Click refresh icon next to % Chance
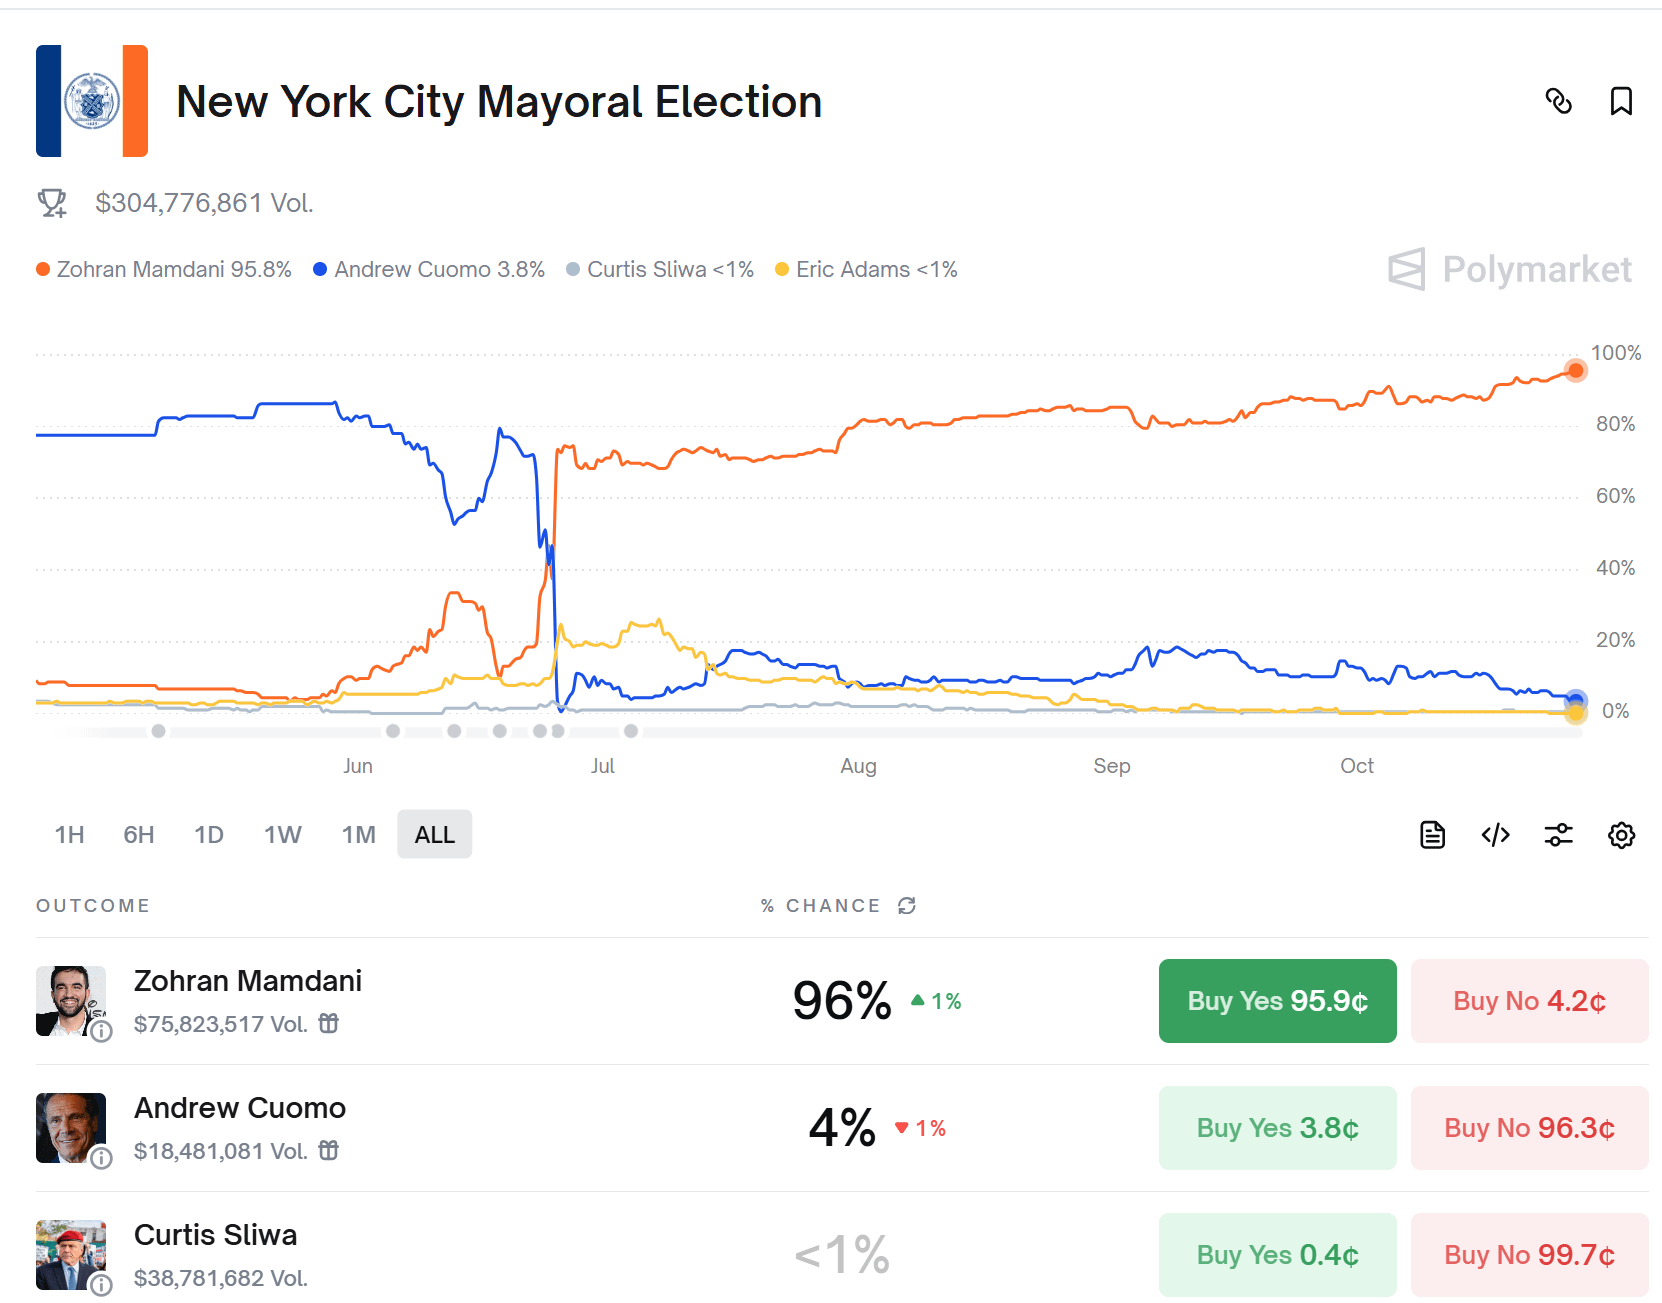This screenshot has height=1303, width=1662. (x=907, y=905)
